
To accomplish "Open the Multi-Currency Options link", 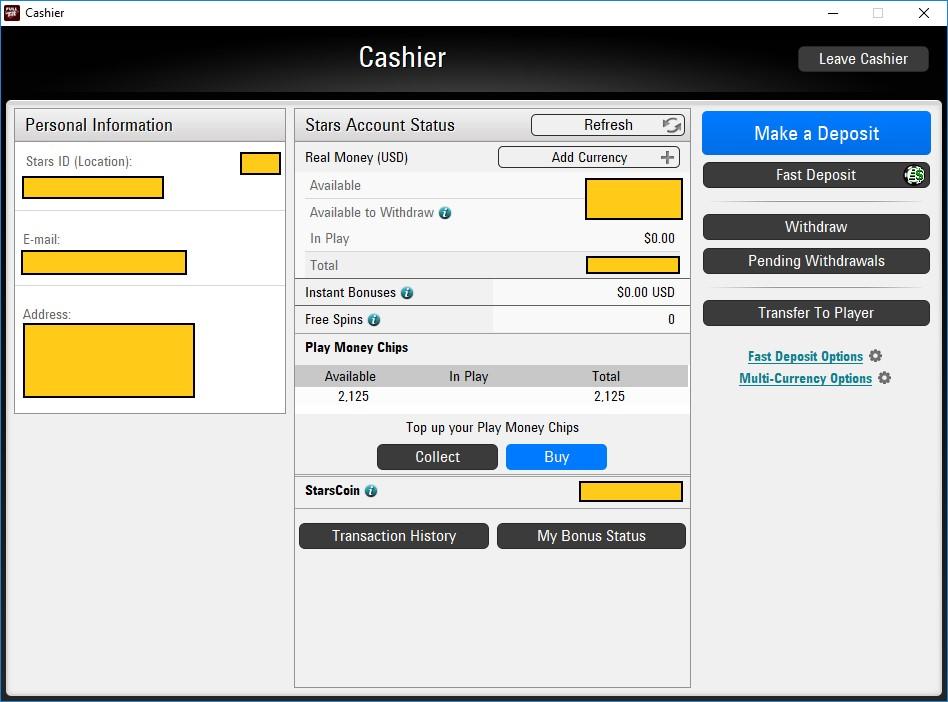I will [805, 378].
